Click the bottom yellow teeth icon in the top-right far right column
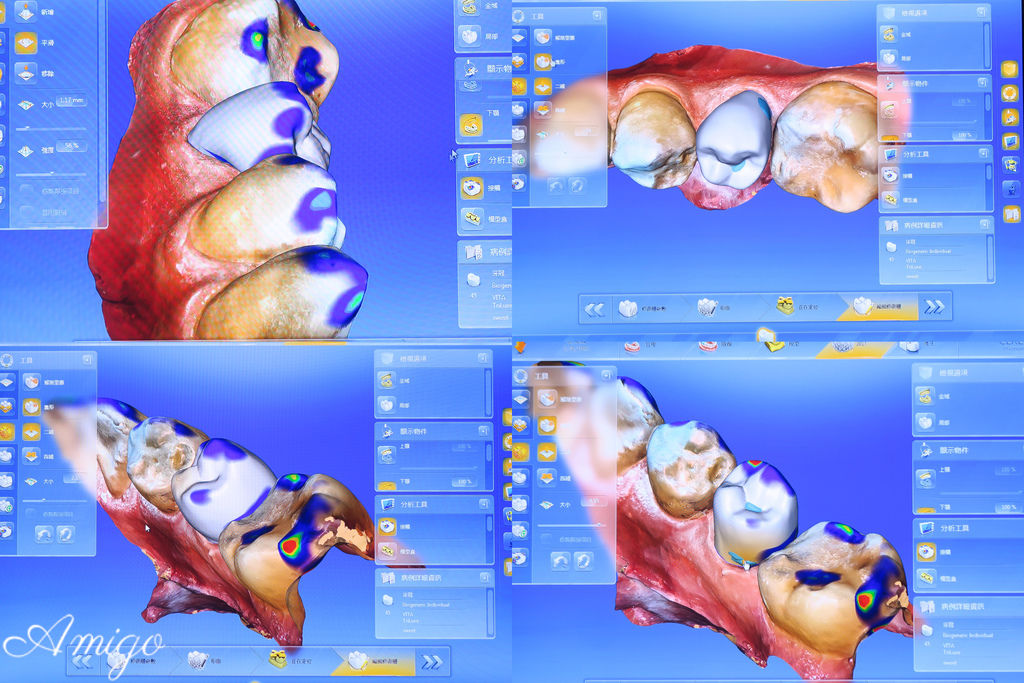 [x=1012, y=214]
